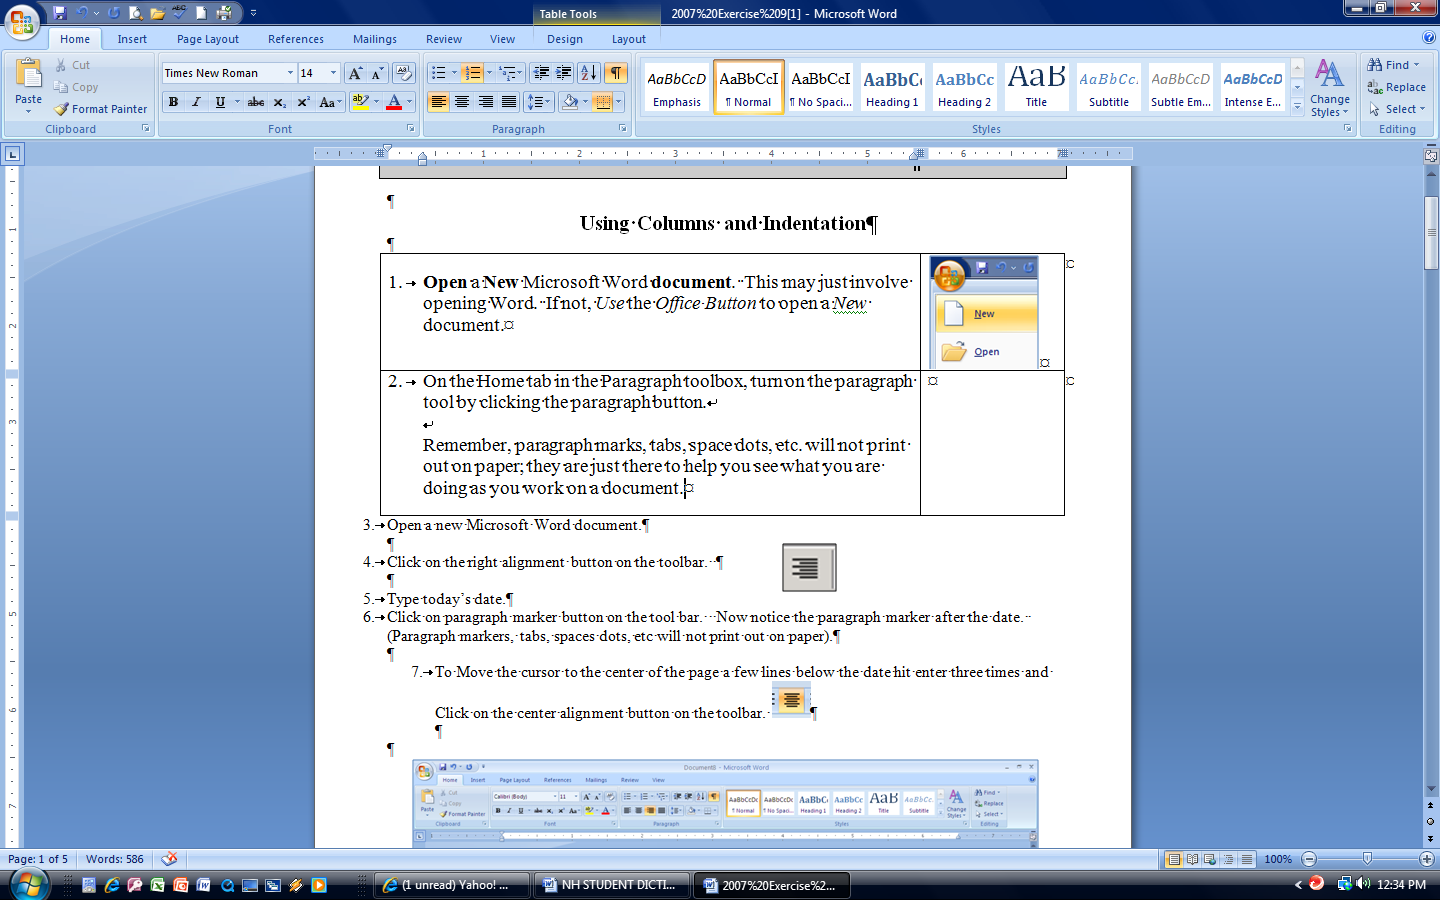Toggle Subscript formatting
Screen dimensions: 1440x900
click(280, 102)
